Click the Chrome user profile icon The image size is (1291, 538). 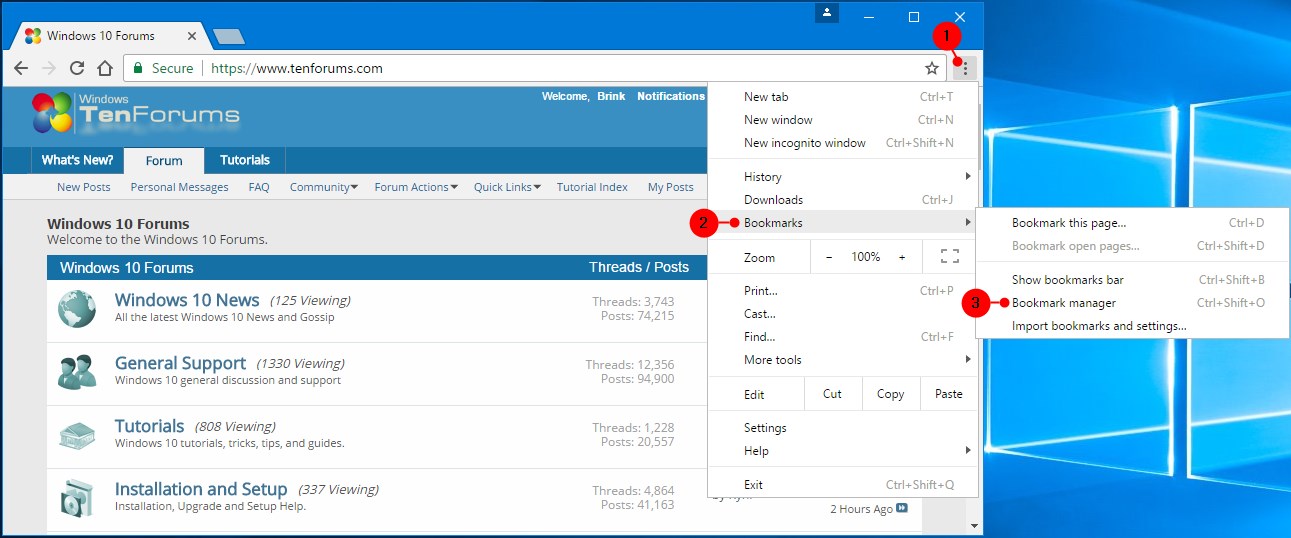(x=826, y=13)
